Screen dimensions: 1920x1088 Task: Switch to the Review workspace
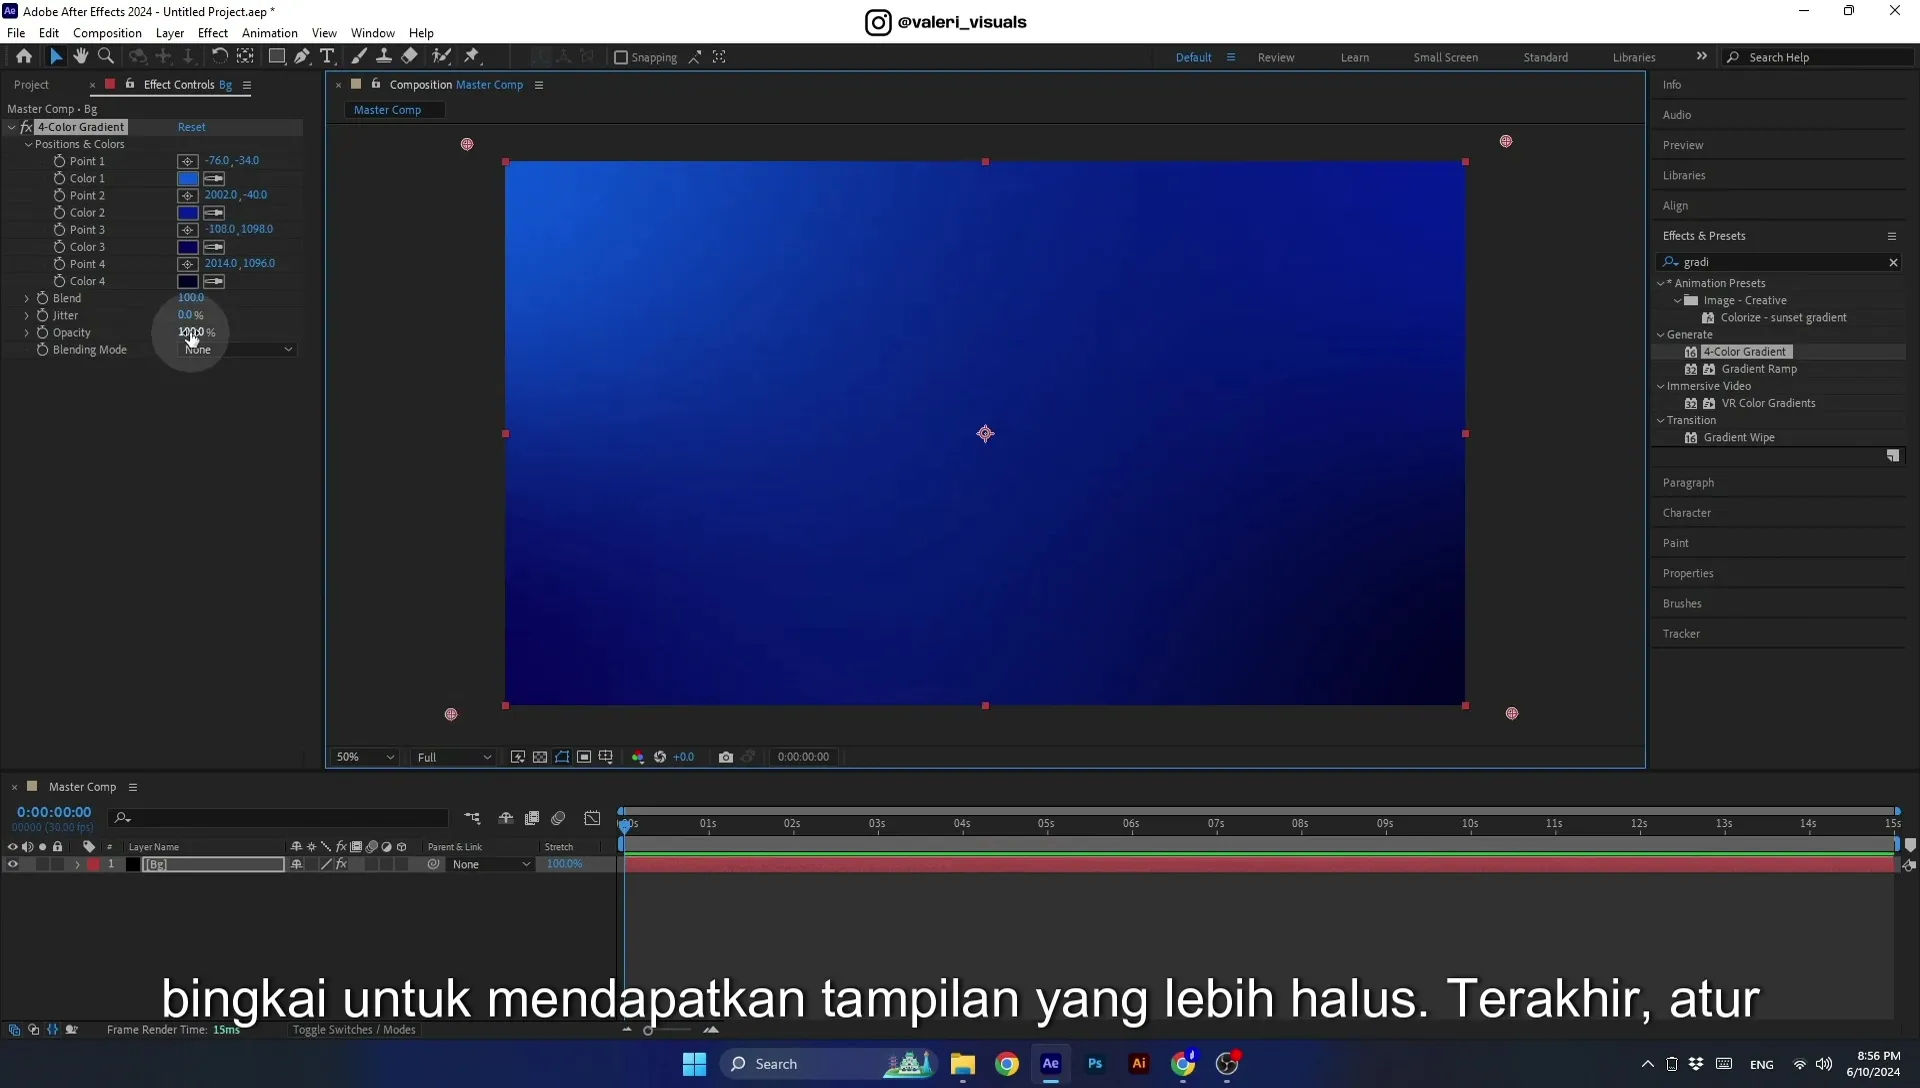pyautogui.click(x=1276, y=57)
